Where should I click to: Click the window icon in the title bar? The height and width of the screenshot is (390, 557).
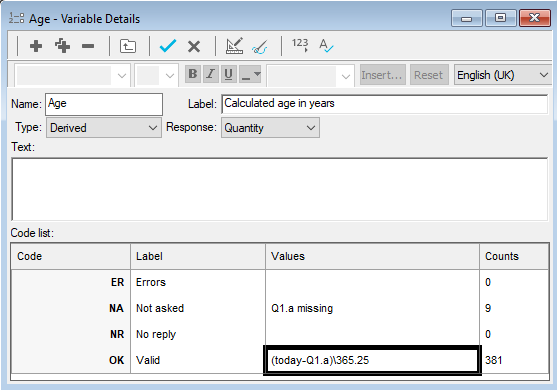[x=16, y=18]
